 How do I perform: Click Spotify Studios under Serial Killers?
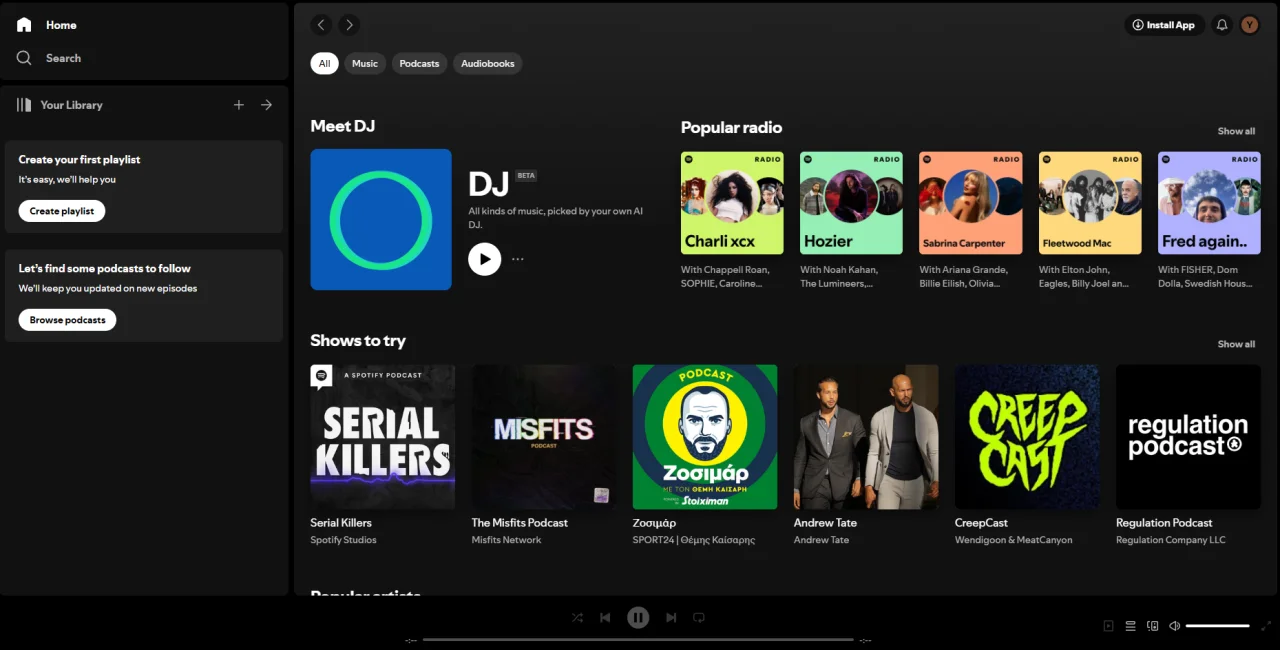coord(343,540)
